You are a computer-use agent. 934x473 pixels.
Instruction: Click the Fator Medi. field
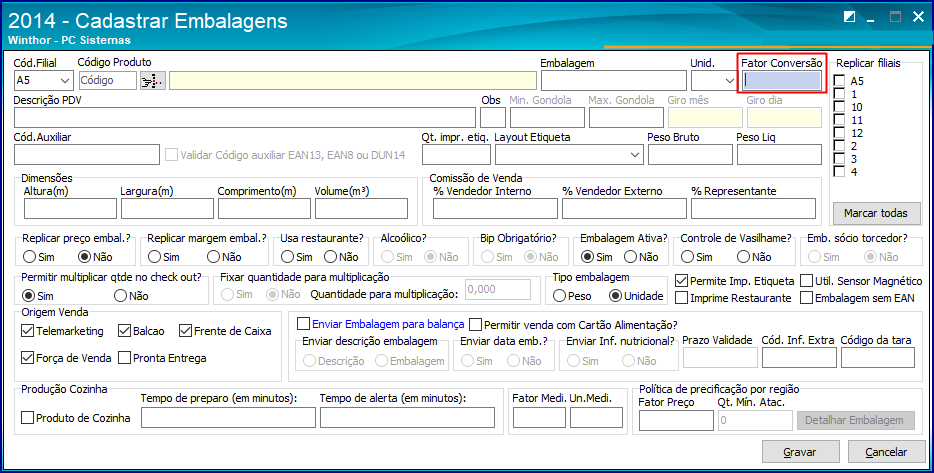tap(539, 418)
